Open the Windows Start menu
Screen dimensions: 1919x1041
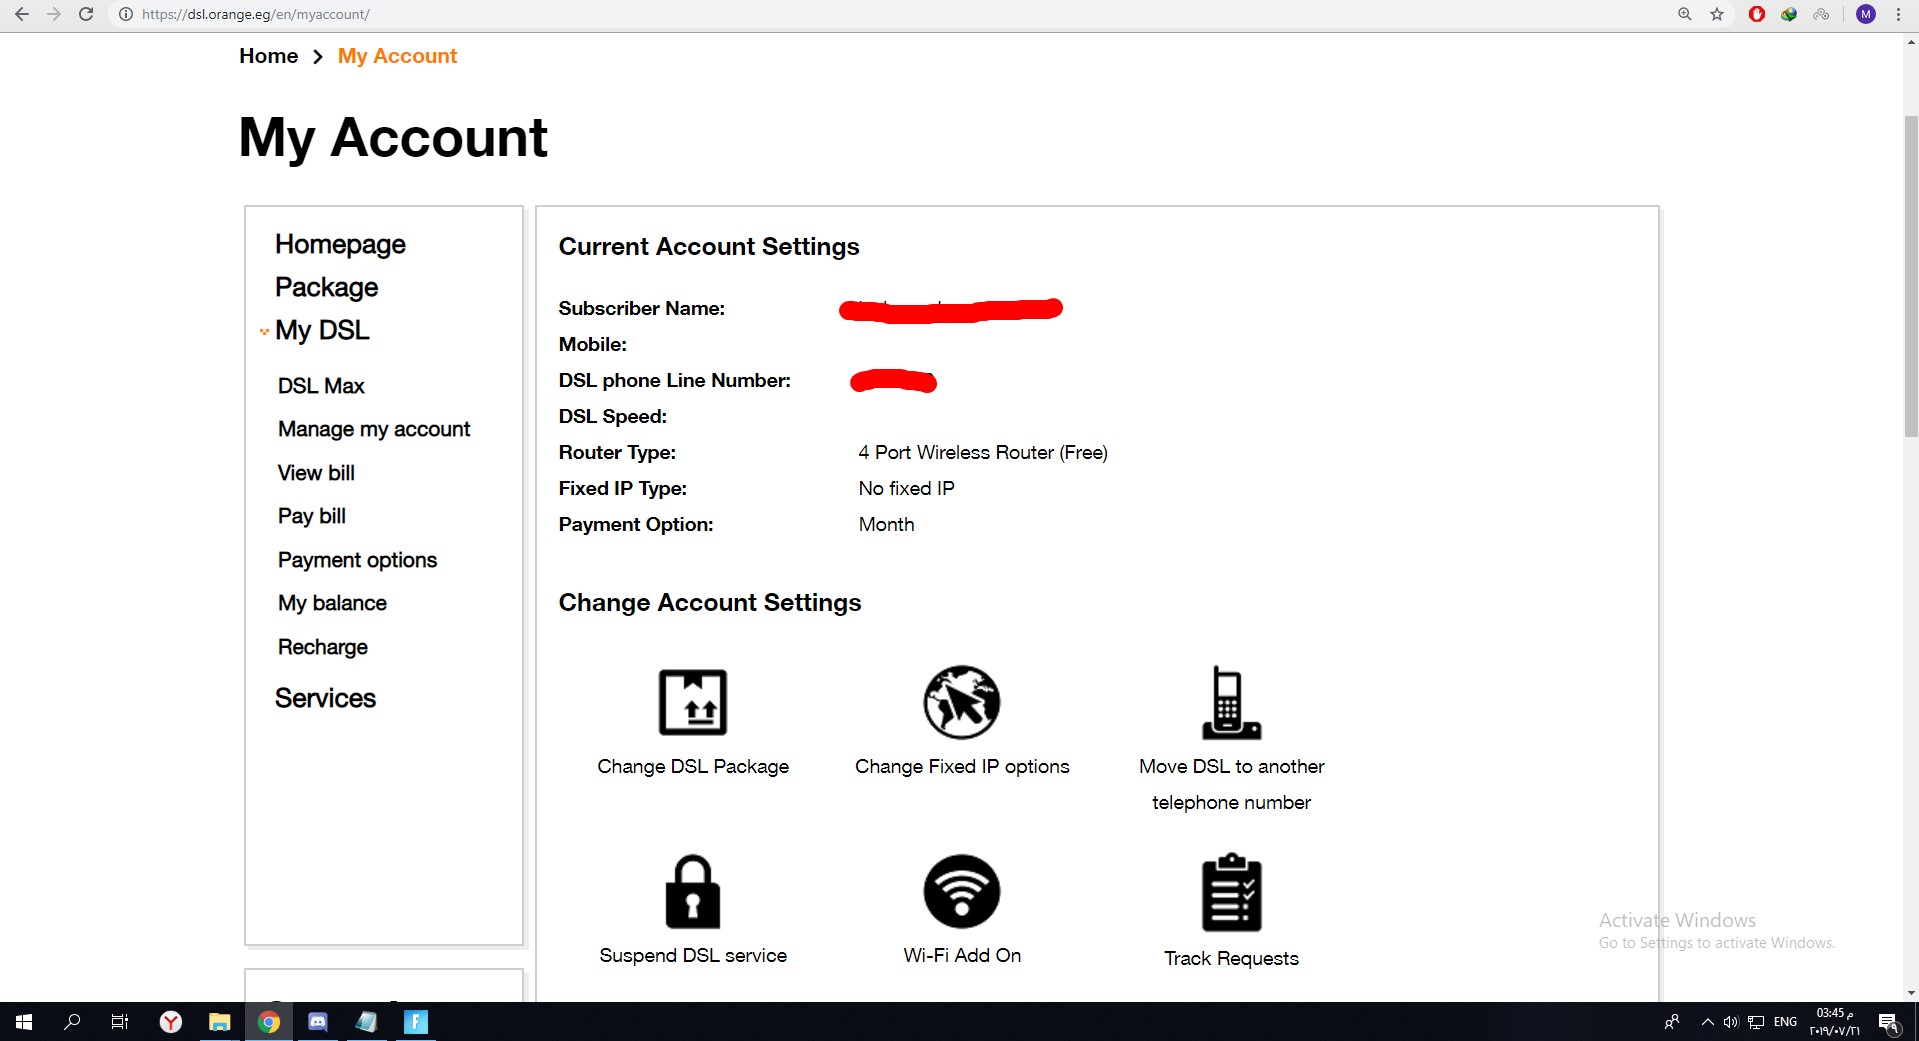point(24,1021)
